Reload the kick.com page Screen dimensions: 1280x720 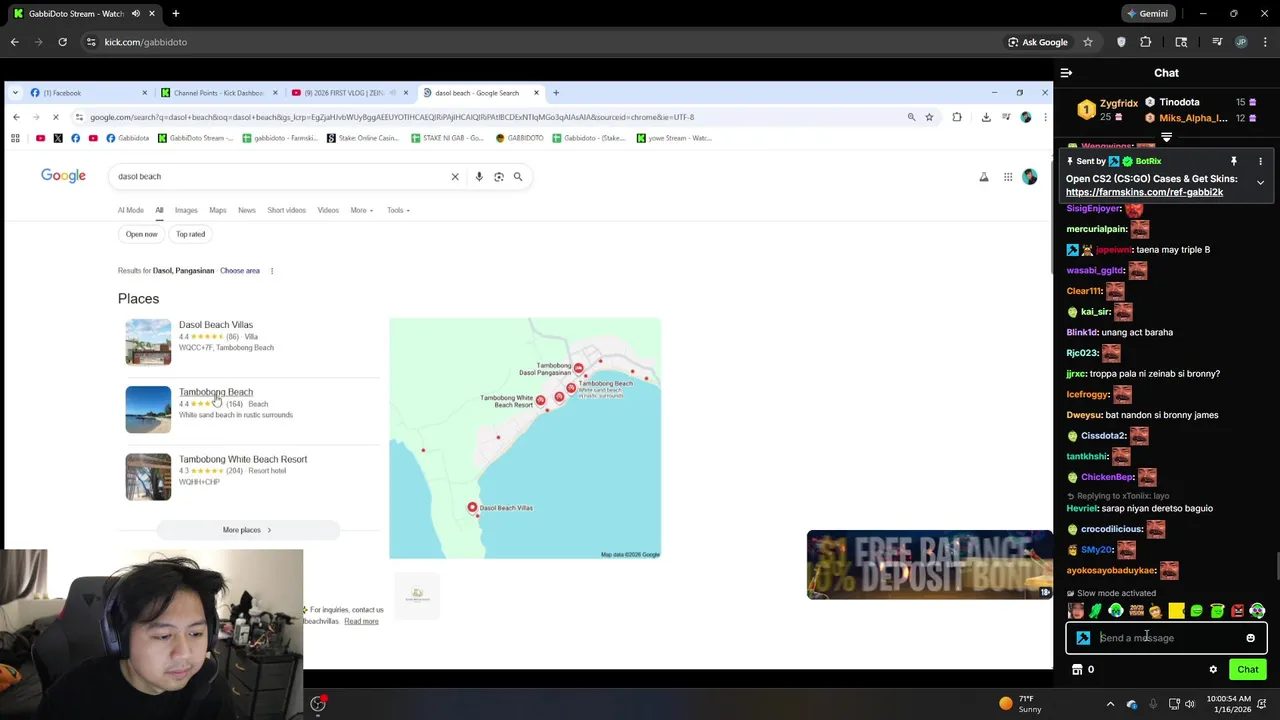pyautogui.click(x=62, y=42)
